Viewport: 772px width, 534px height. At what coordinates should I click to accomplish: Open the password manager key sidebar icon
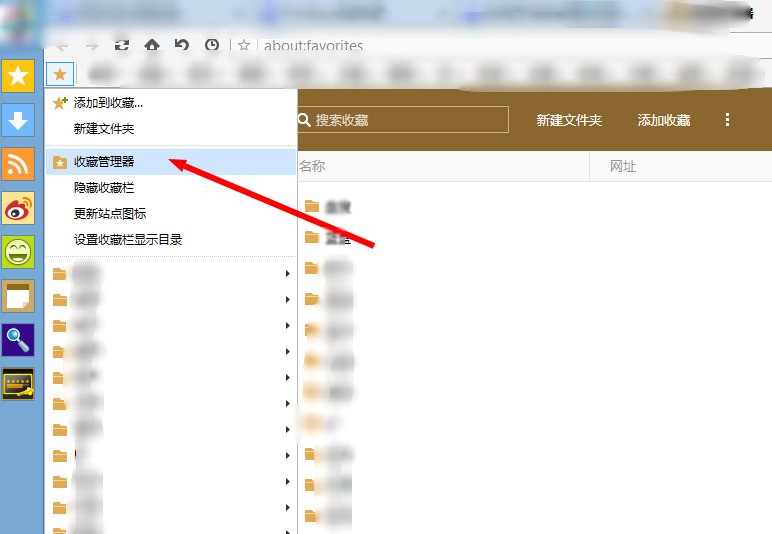coord(18,384)
